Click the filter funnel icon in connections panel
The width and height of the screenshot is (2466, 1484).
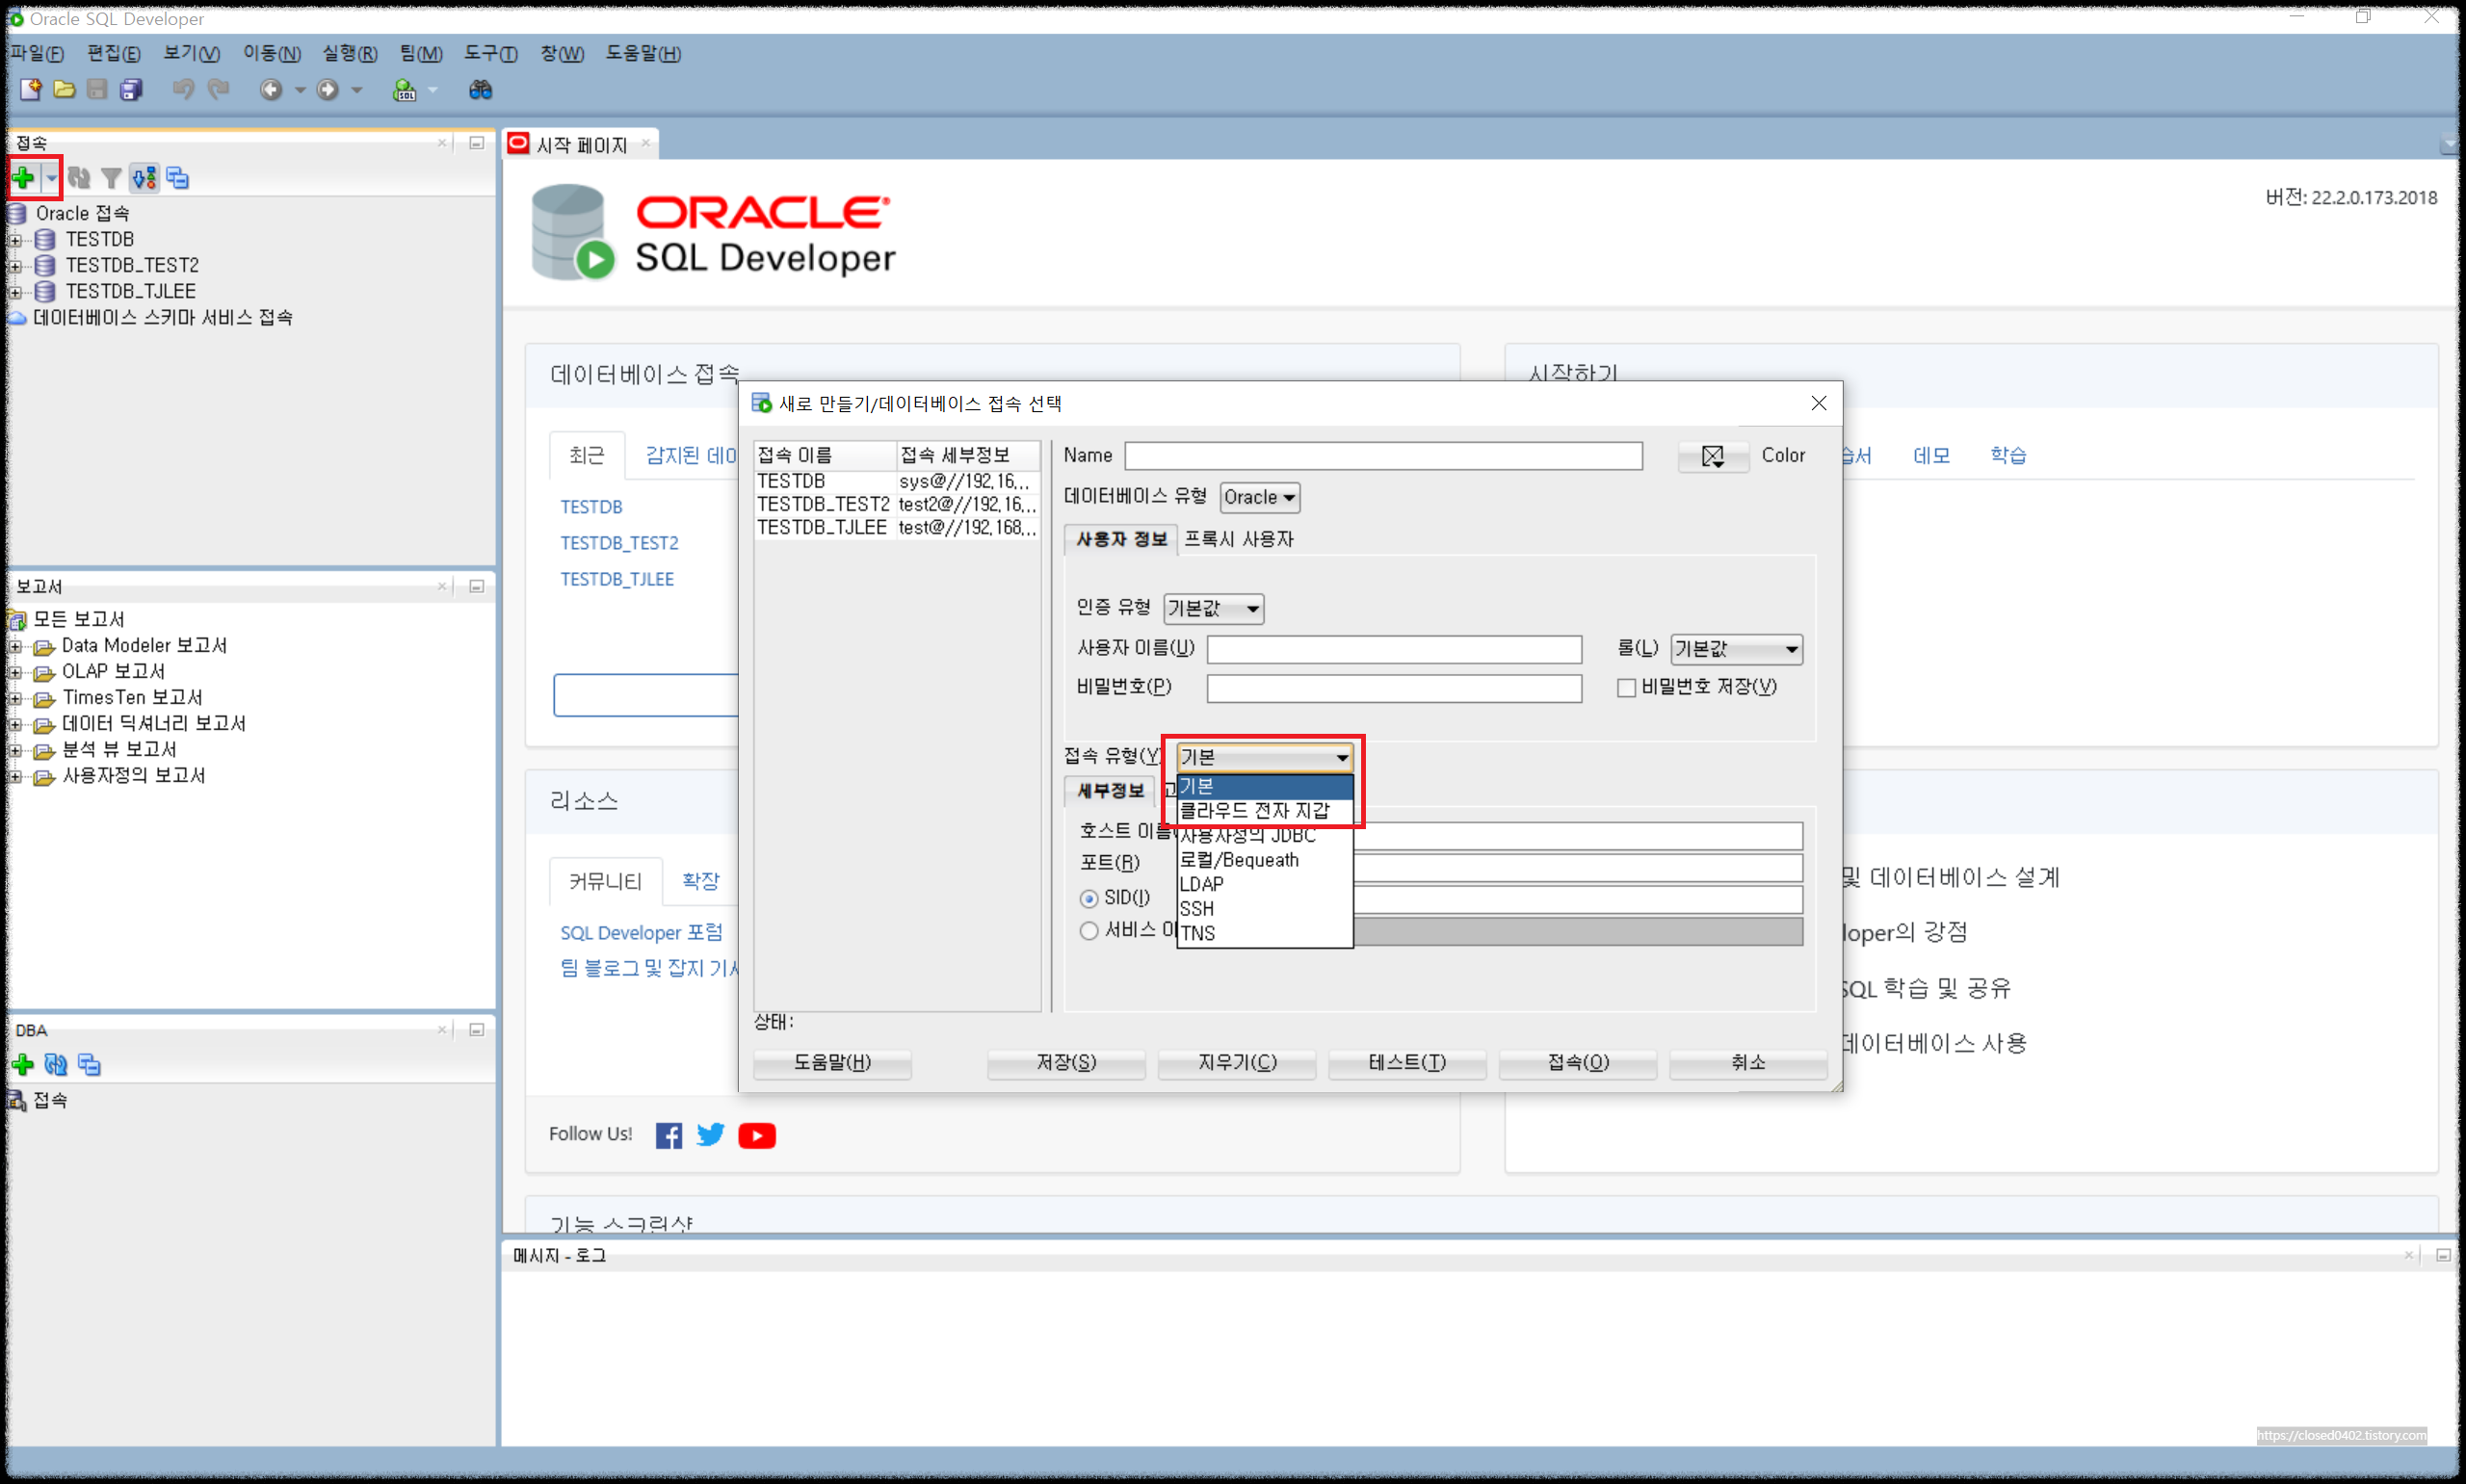(111, 178)
